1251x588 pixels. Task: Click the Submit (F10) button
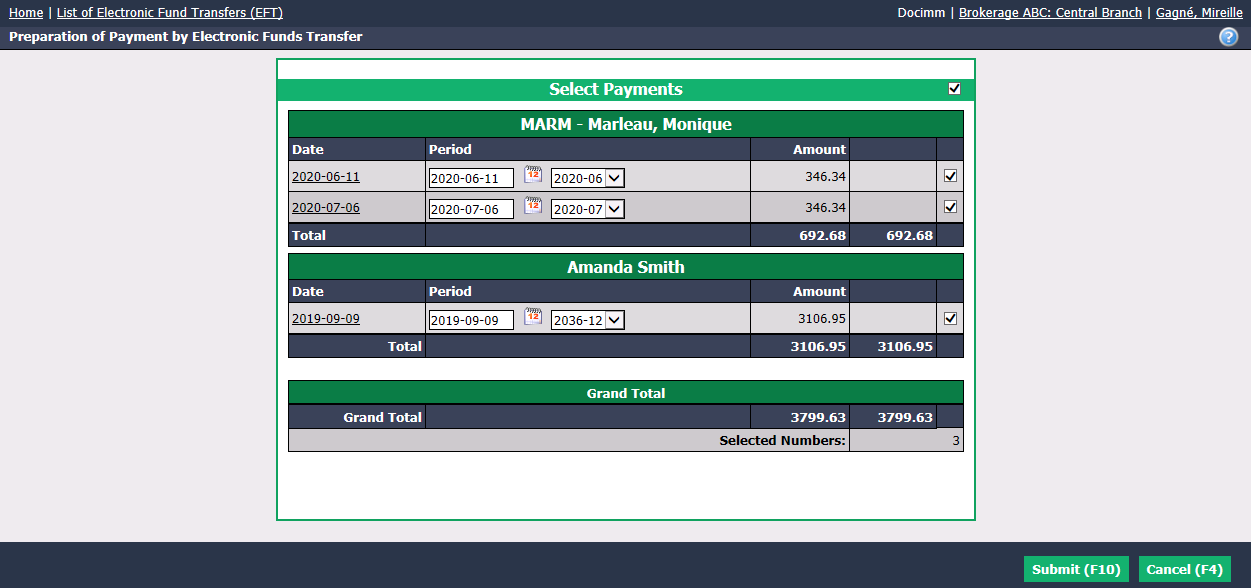click(x=1076, y=569)
